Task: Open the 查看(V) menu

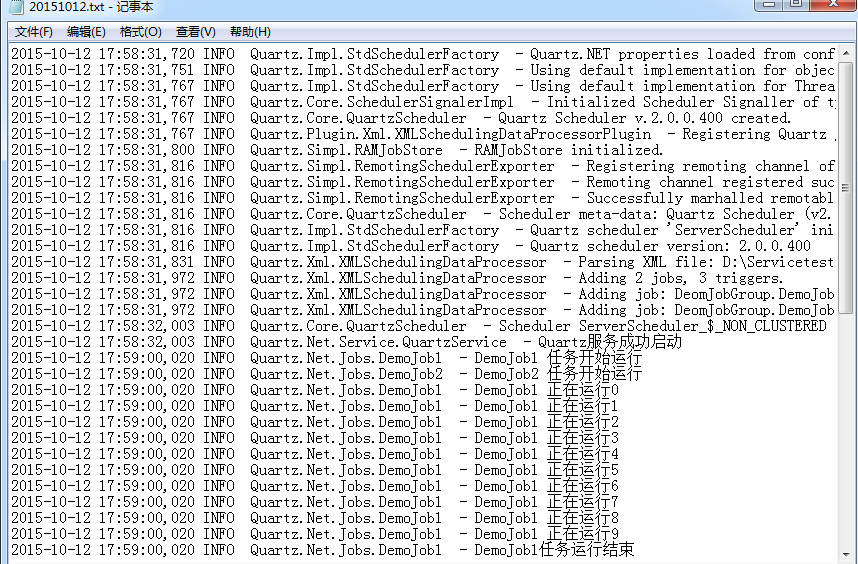Action: click(x=195, y=32)
